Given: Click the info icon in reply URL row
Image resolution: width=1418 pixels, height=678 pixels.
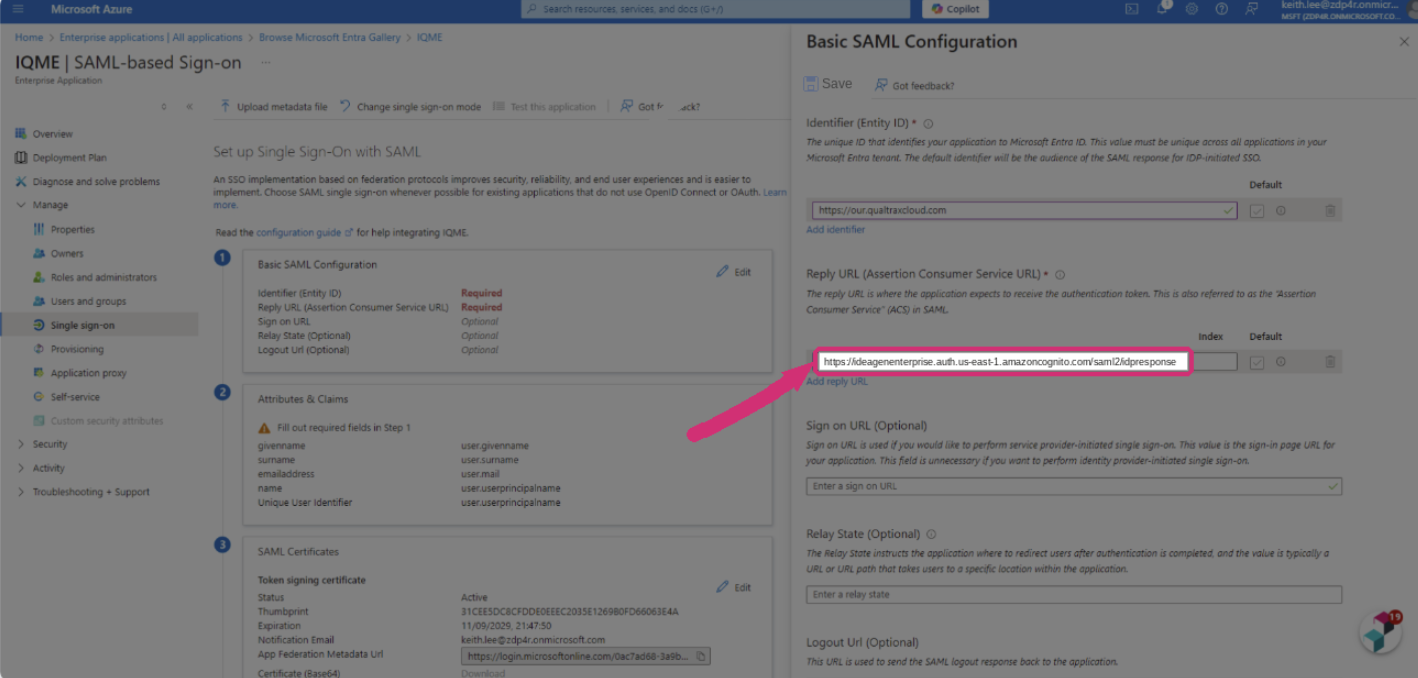Looking at the screenshot, I should coord(1280,362).
